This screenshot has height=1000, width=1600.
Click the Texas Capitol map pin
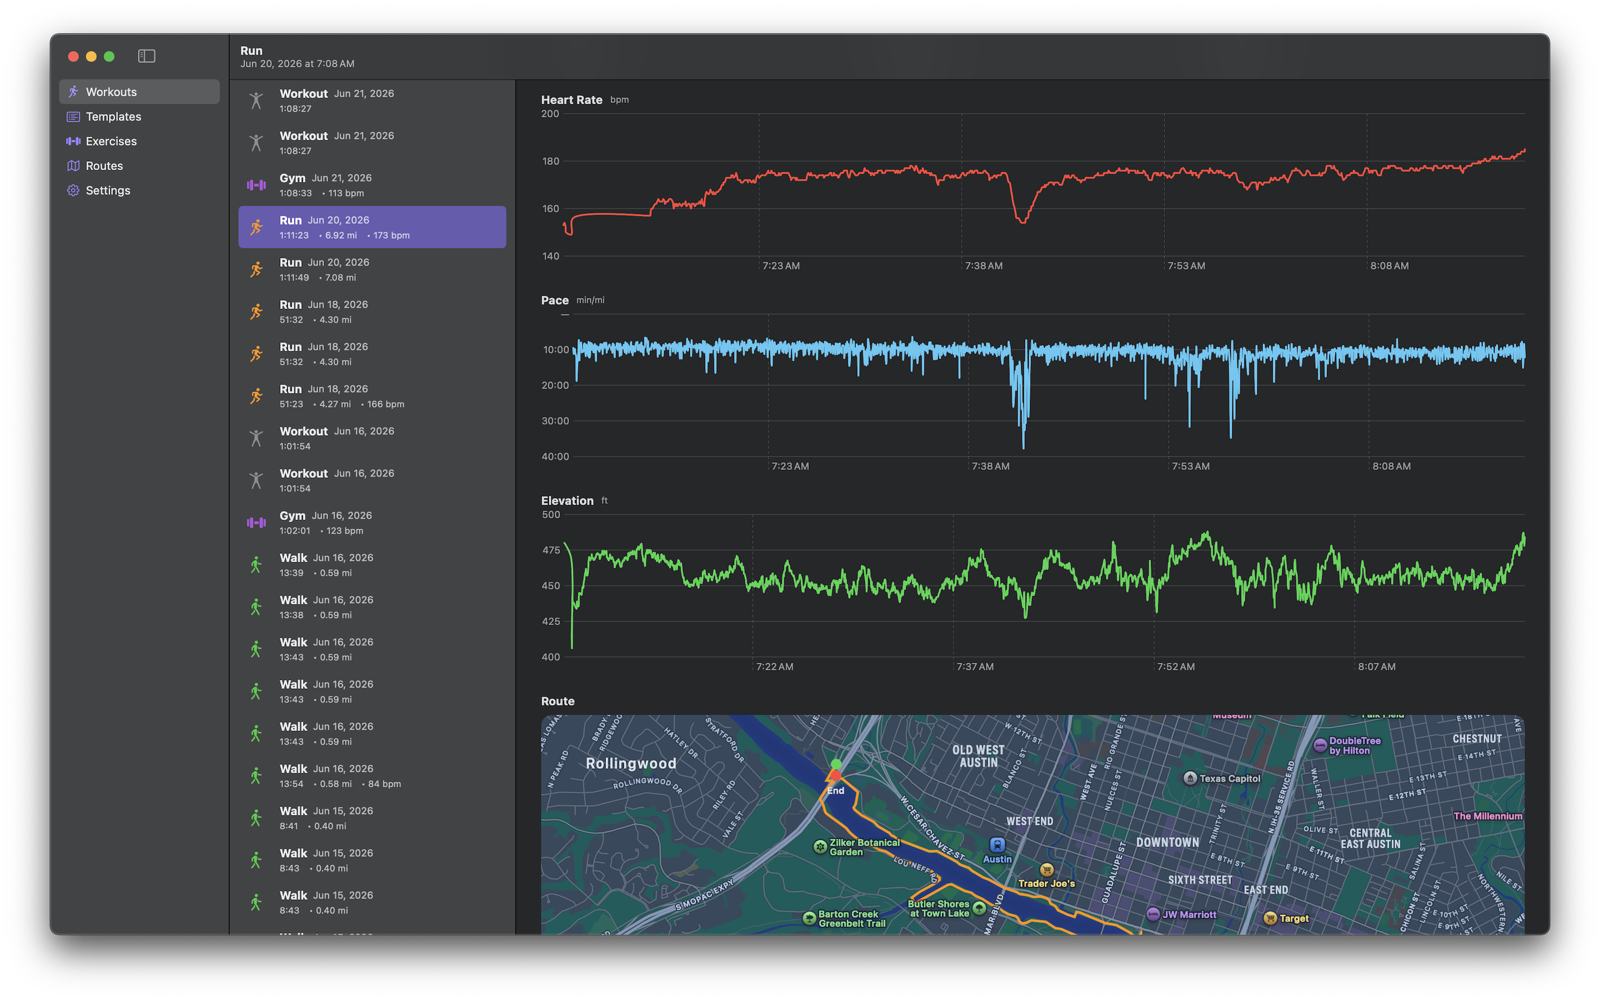coord(1190,778)
